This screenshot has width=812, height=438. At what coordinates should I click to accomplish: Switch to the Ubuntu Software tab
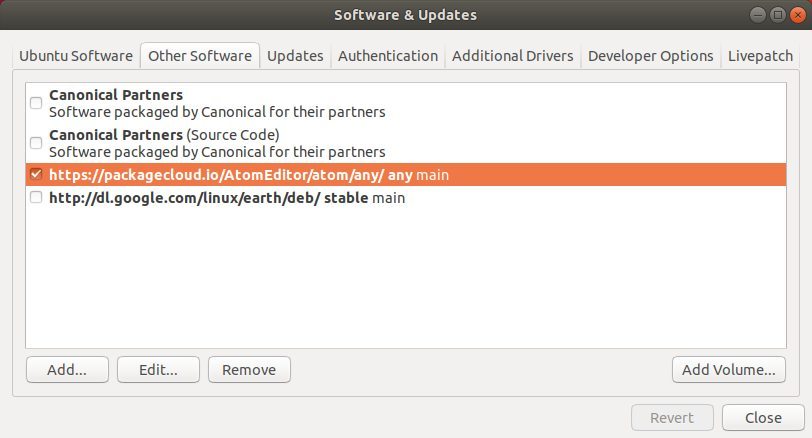[x=76, y=55]
